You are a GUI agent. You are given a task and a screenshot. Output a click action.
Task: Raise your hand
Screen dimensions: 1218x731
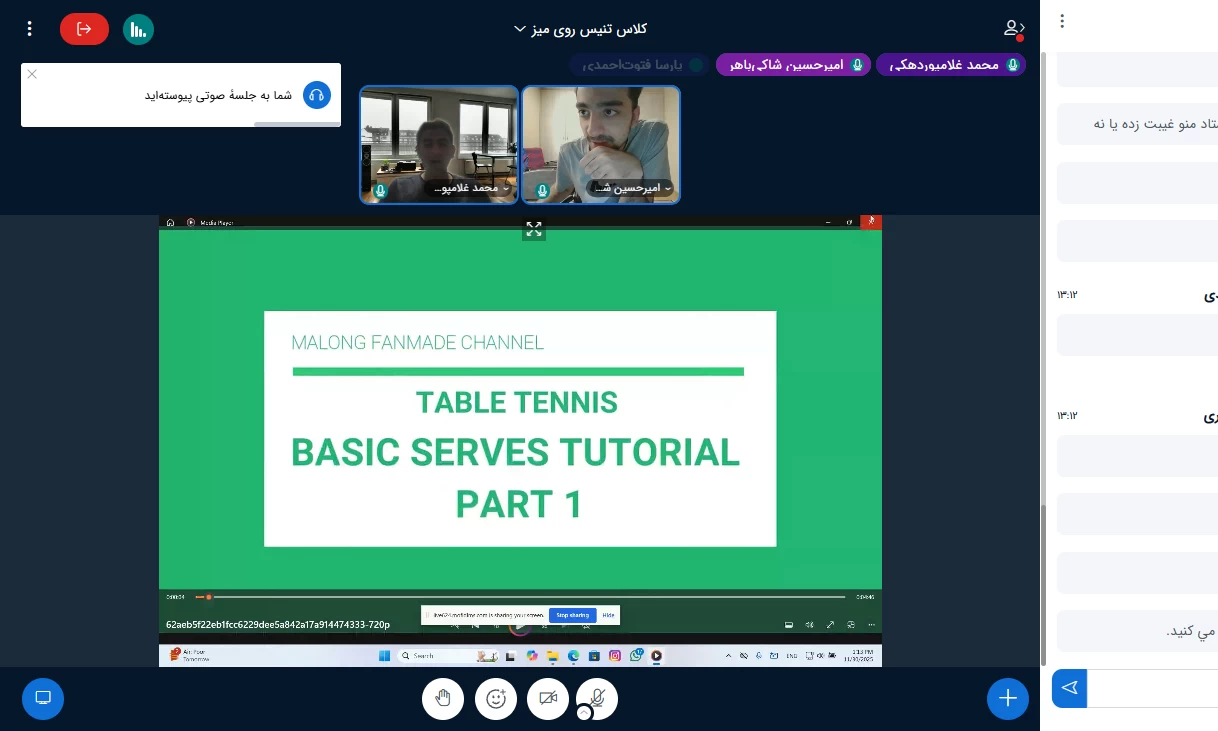[443, 698]
